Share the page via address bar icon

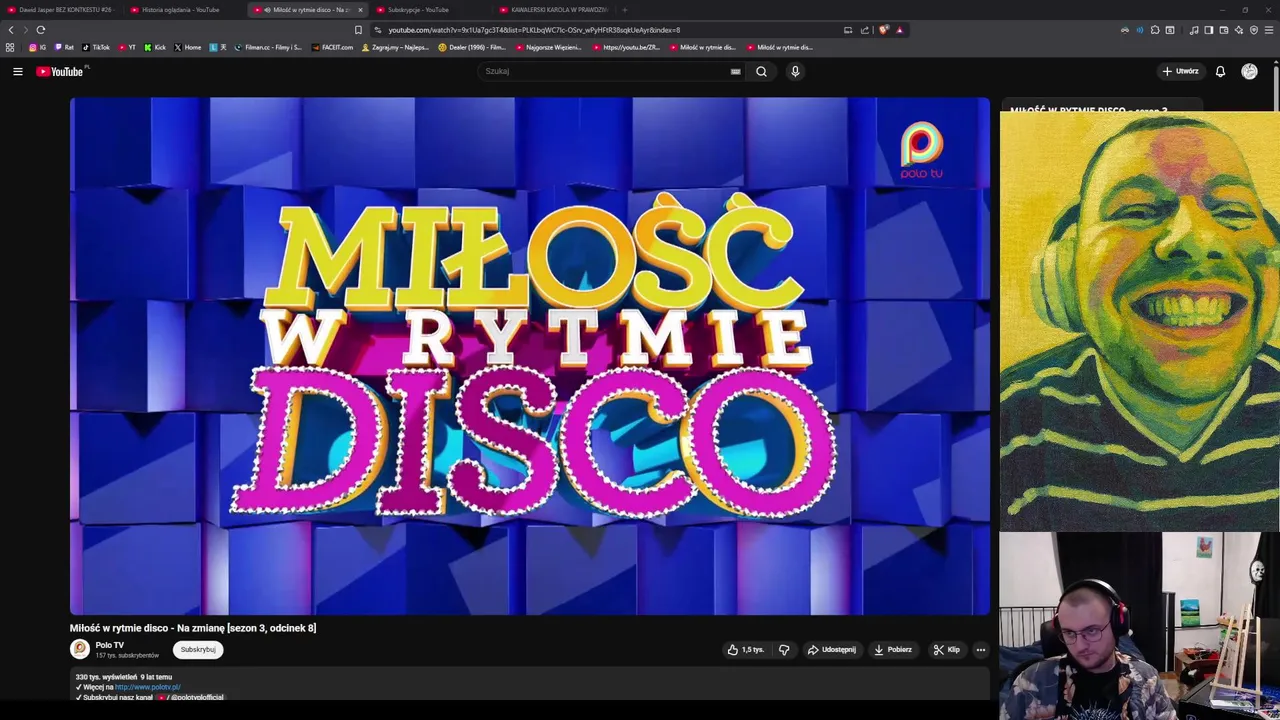tap(865, 30)
